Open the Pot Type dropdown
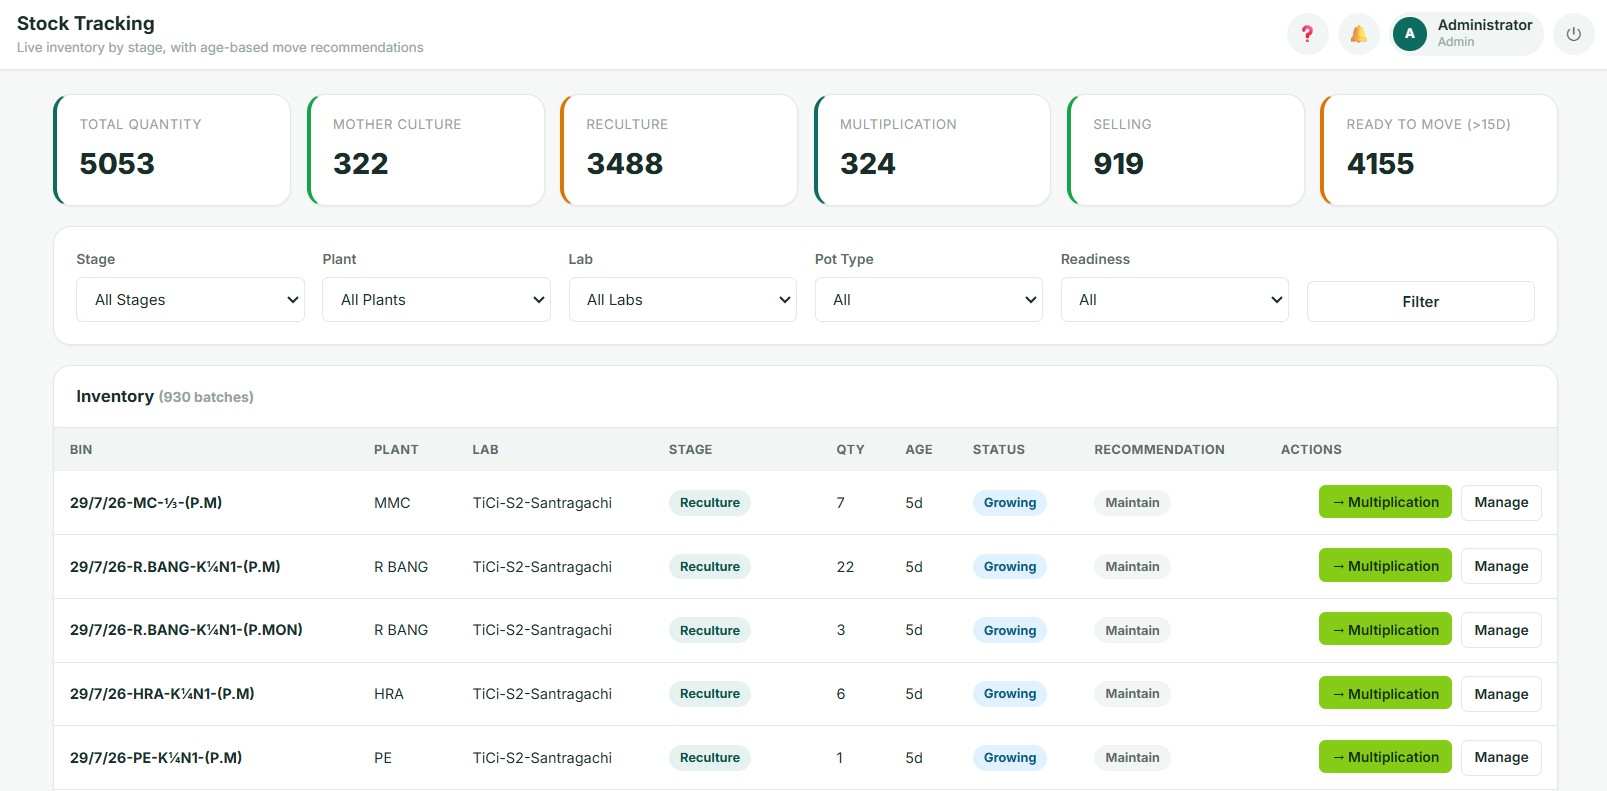Image resolution: width=1607 pixels, height=791 pixels. click(x=928, y=300)
